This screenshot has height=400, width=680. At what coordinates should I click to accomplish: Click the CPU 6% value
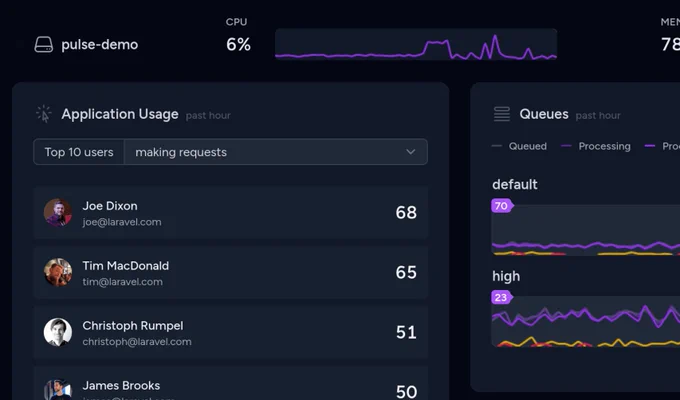tap(238, 44)
